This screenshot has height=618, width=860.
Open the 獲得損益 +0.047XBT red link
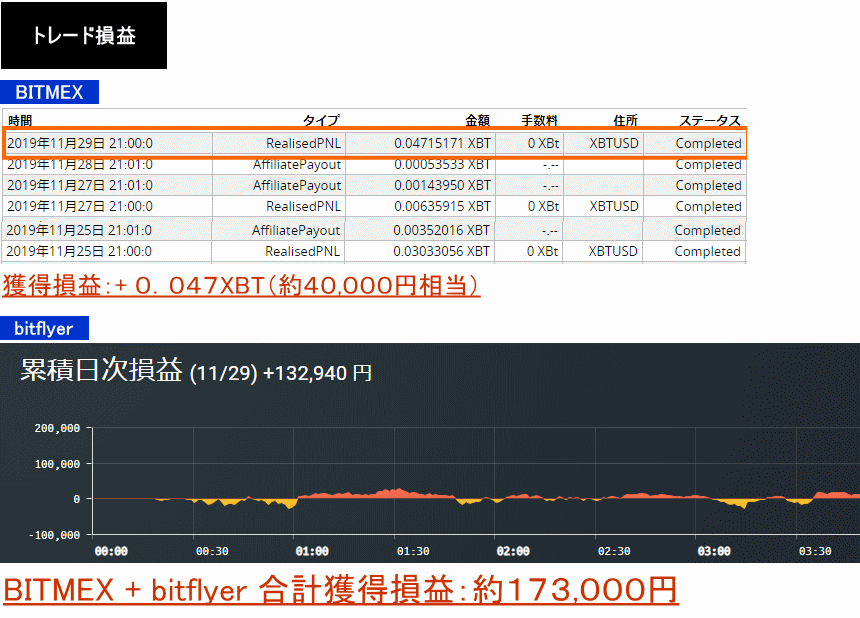[x=240, y=286]
